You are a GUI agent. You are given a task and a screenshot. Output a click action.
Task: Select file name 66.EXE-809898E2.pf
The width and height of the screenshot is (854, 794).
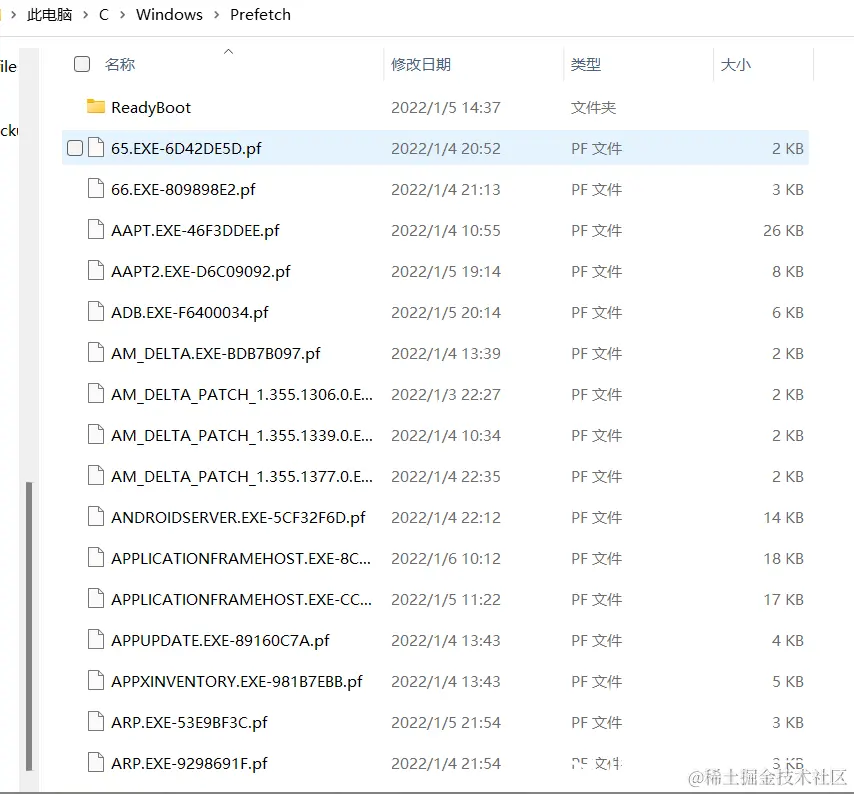tap(183, 189)
